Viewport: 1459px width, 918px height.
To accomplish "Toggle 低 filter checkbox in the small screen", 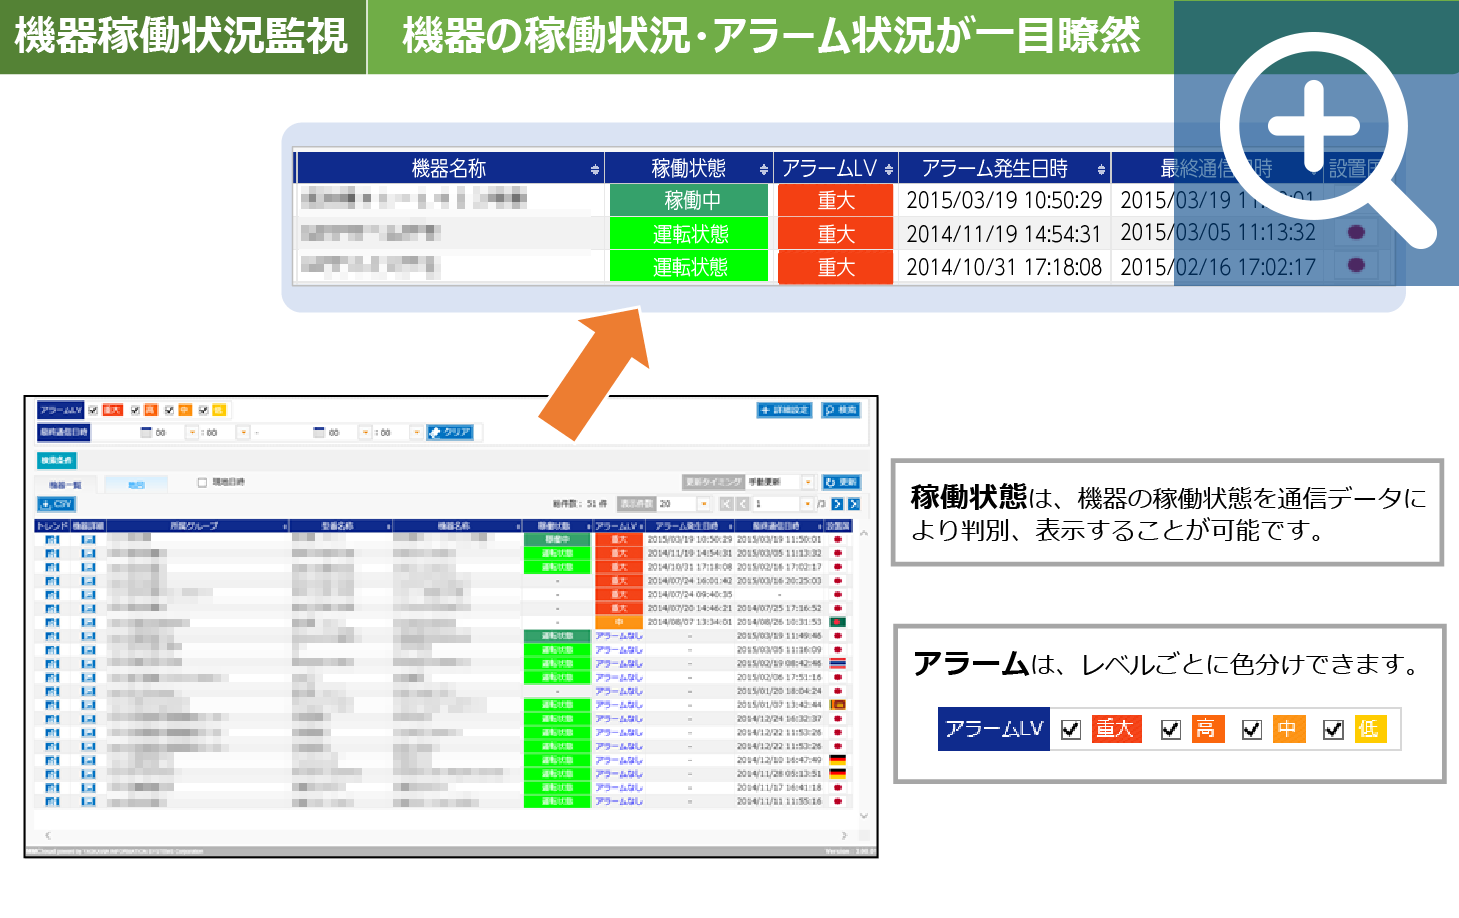I will (203, 410).
